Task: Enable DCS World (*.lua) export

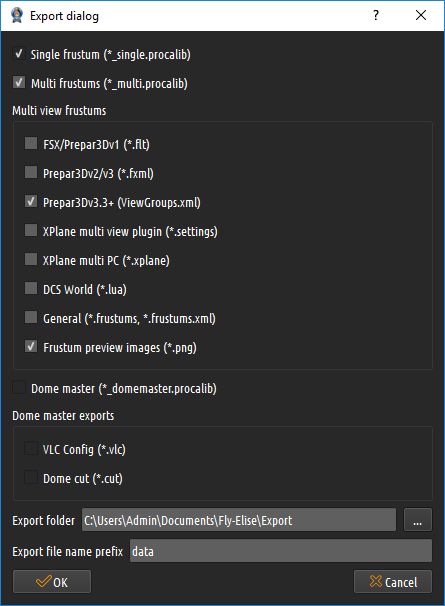Action: 31,288
